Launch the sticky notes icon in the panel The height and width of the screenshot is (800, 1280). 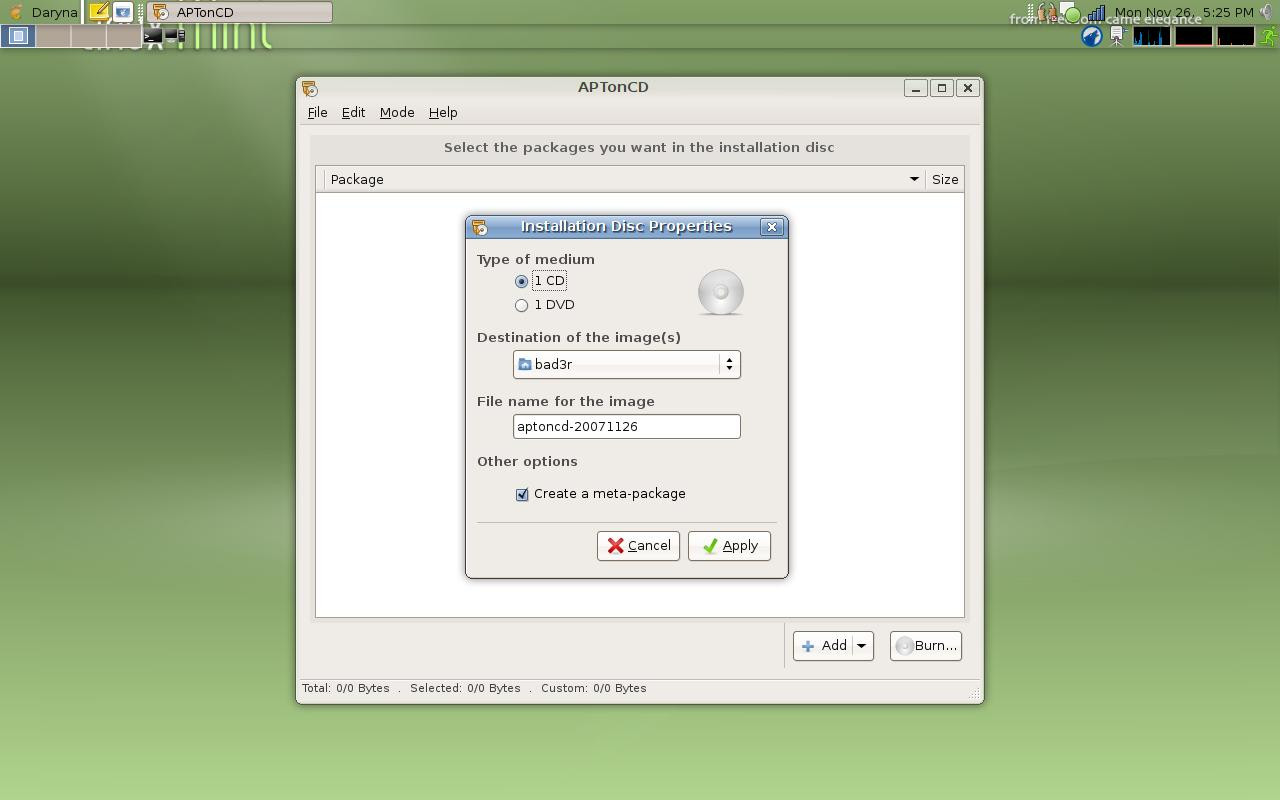pyautogui.click(x=99, y=12)
